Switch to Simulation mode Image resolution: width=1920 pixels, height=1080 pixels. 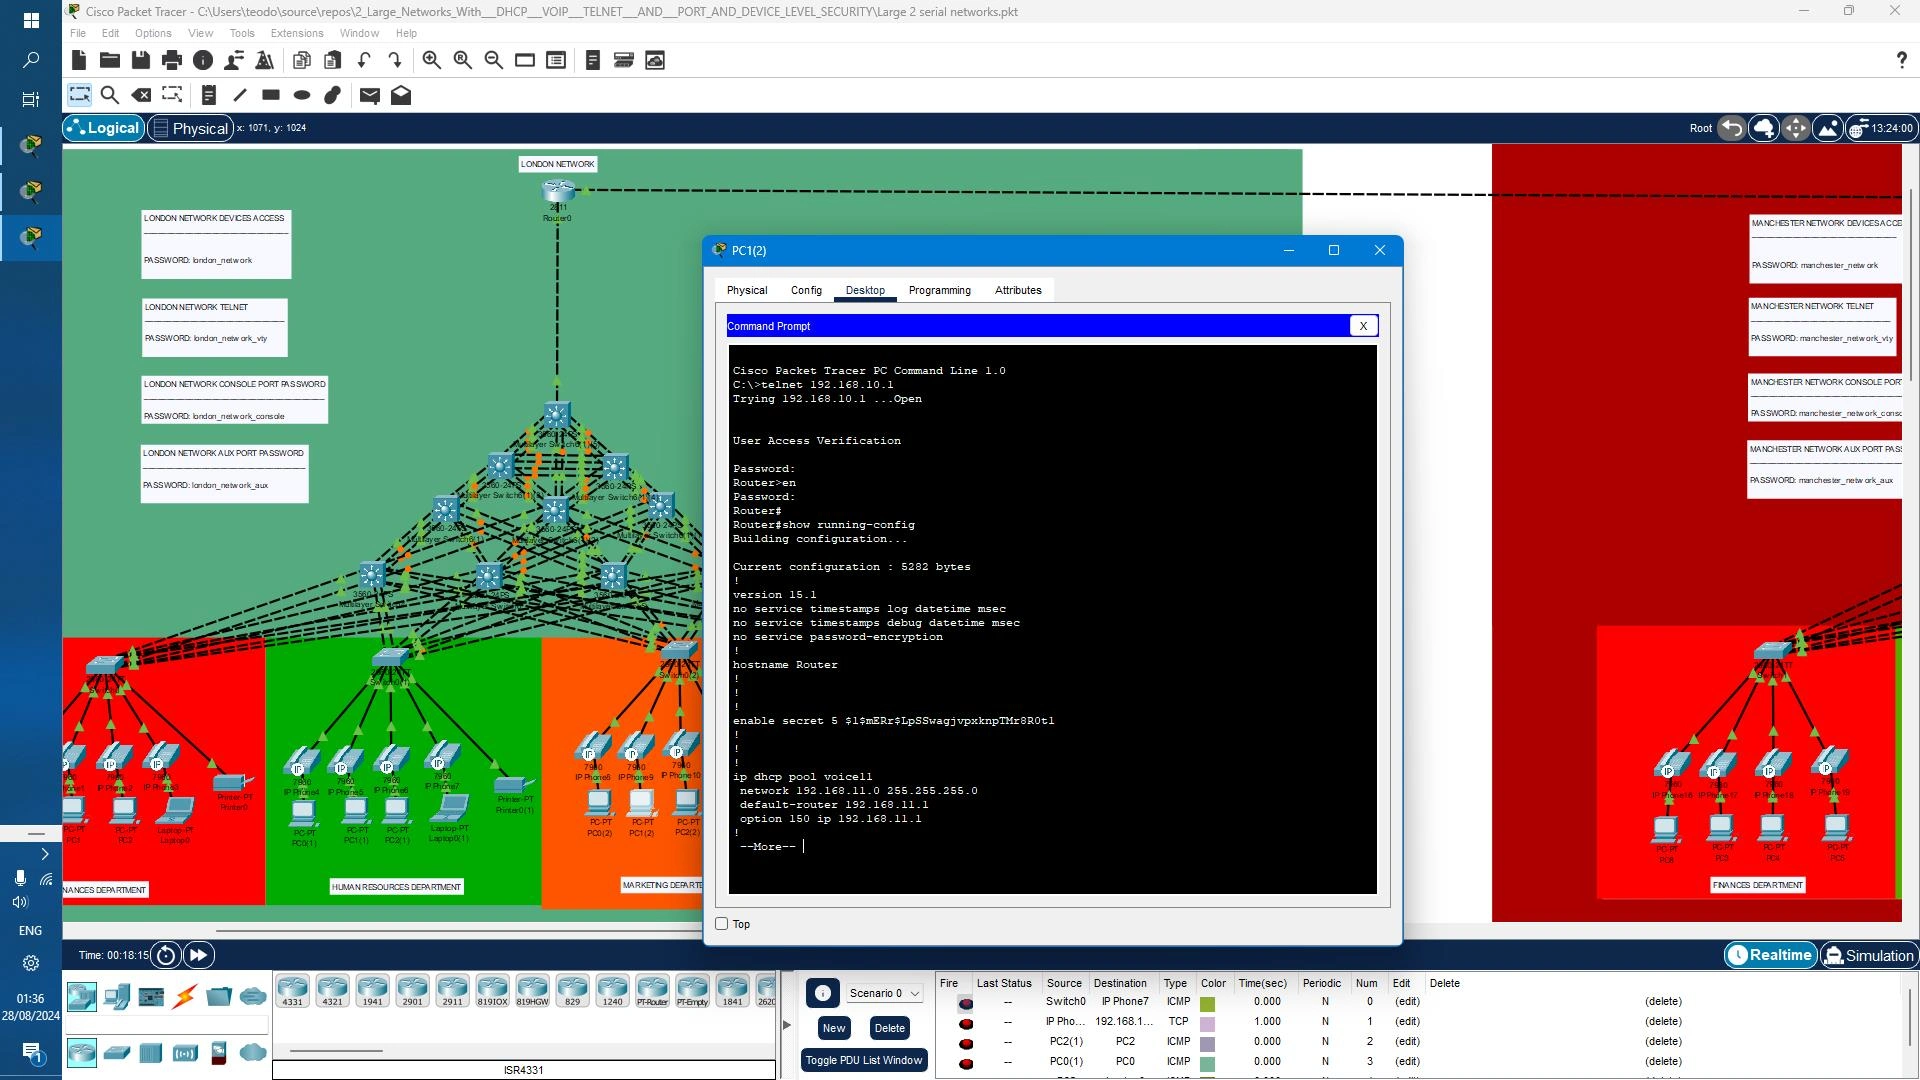coord(1869,955)
